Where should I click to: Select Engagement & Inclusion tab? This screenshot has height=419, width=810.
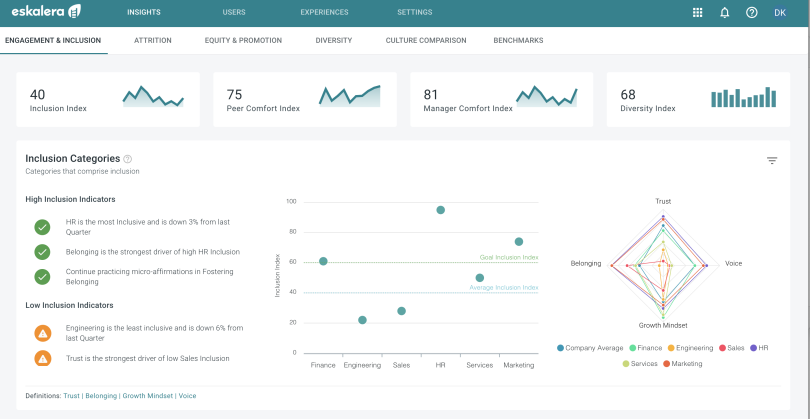[x=53, y=40]
